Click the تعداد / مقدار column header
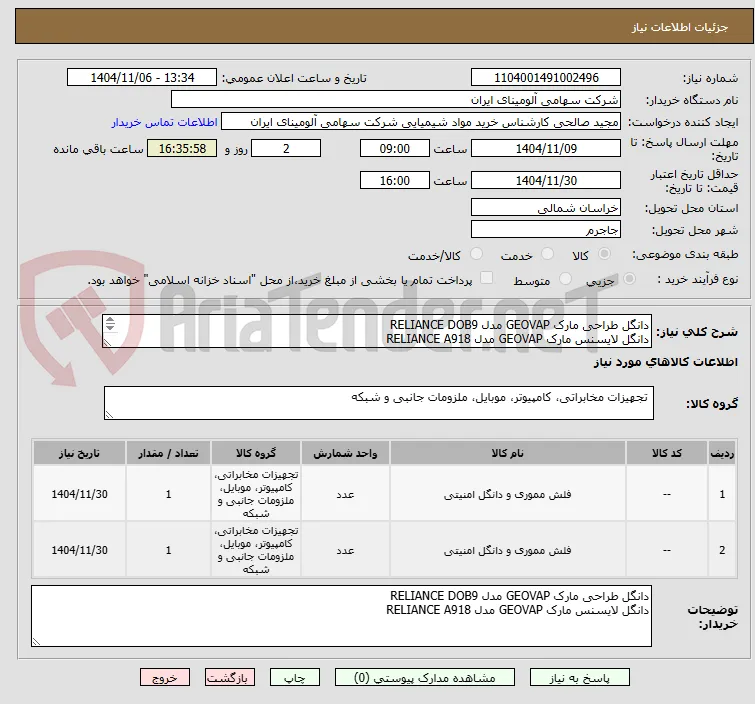755x704 pixels. pos(168,453)
